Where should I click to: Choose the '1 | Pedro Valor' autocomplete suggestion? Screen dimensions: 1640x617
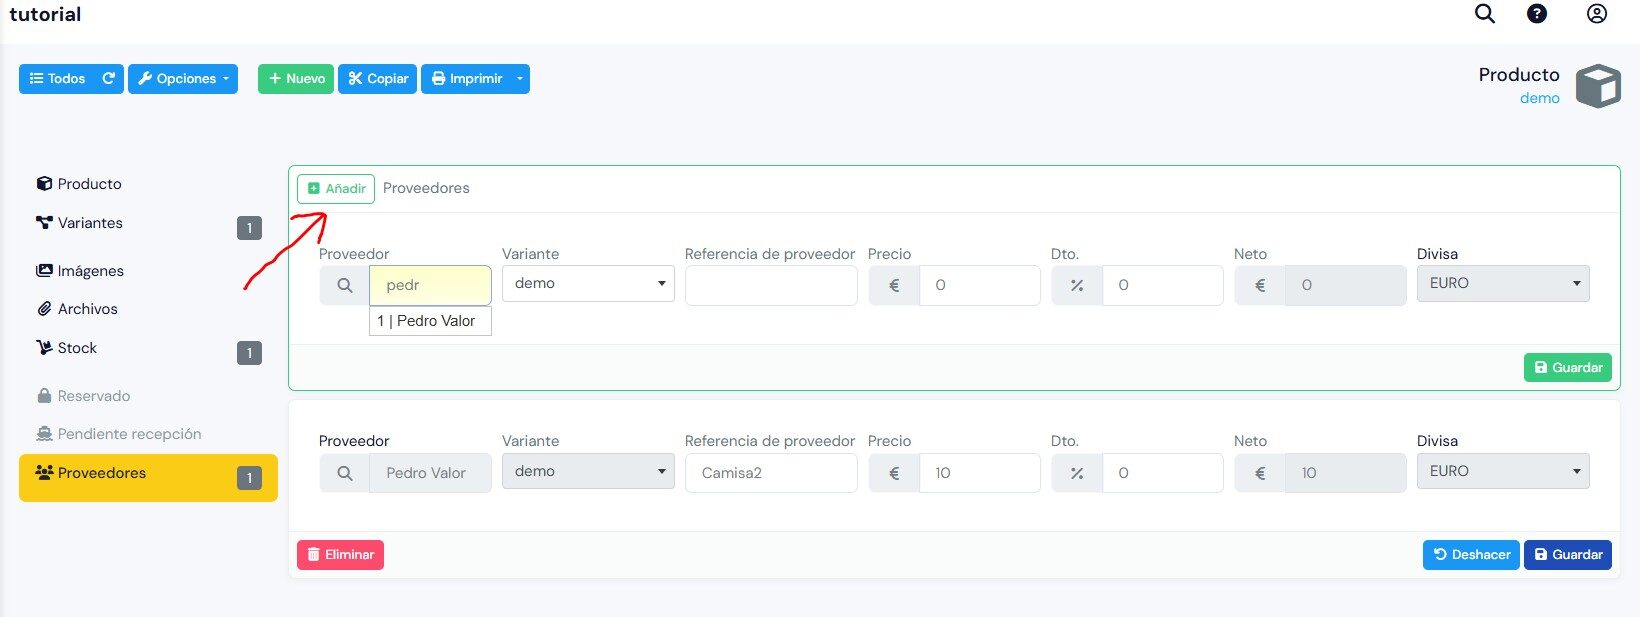(430, 321)
